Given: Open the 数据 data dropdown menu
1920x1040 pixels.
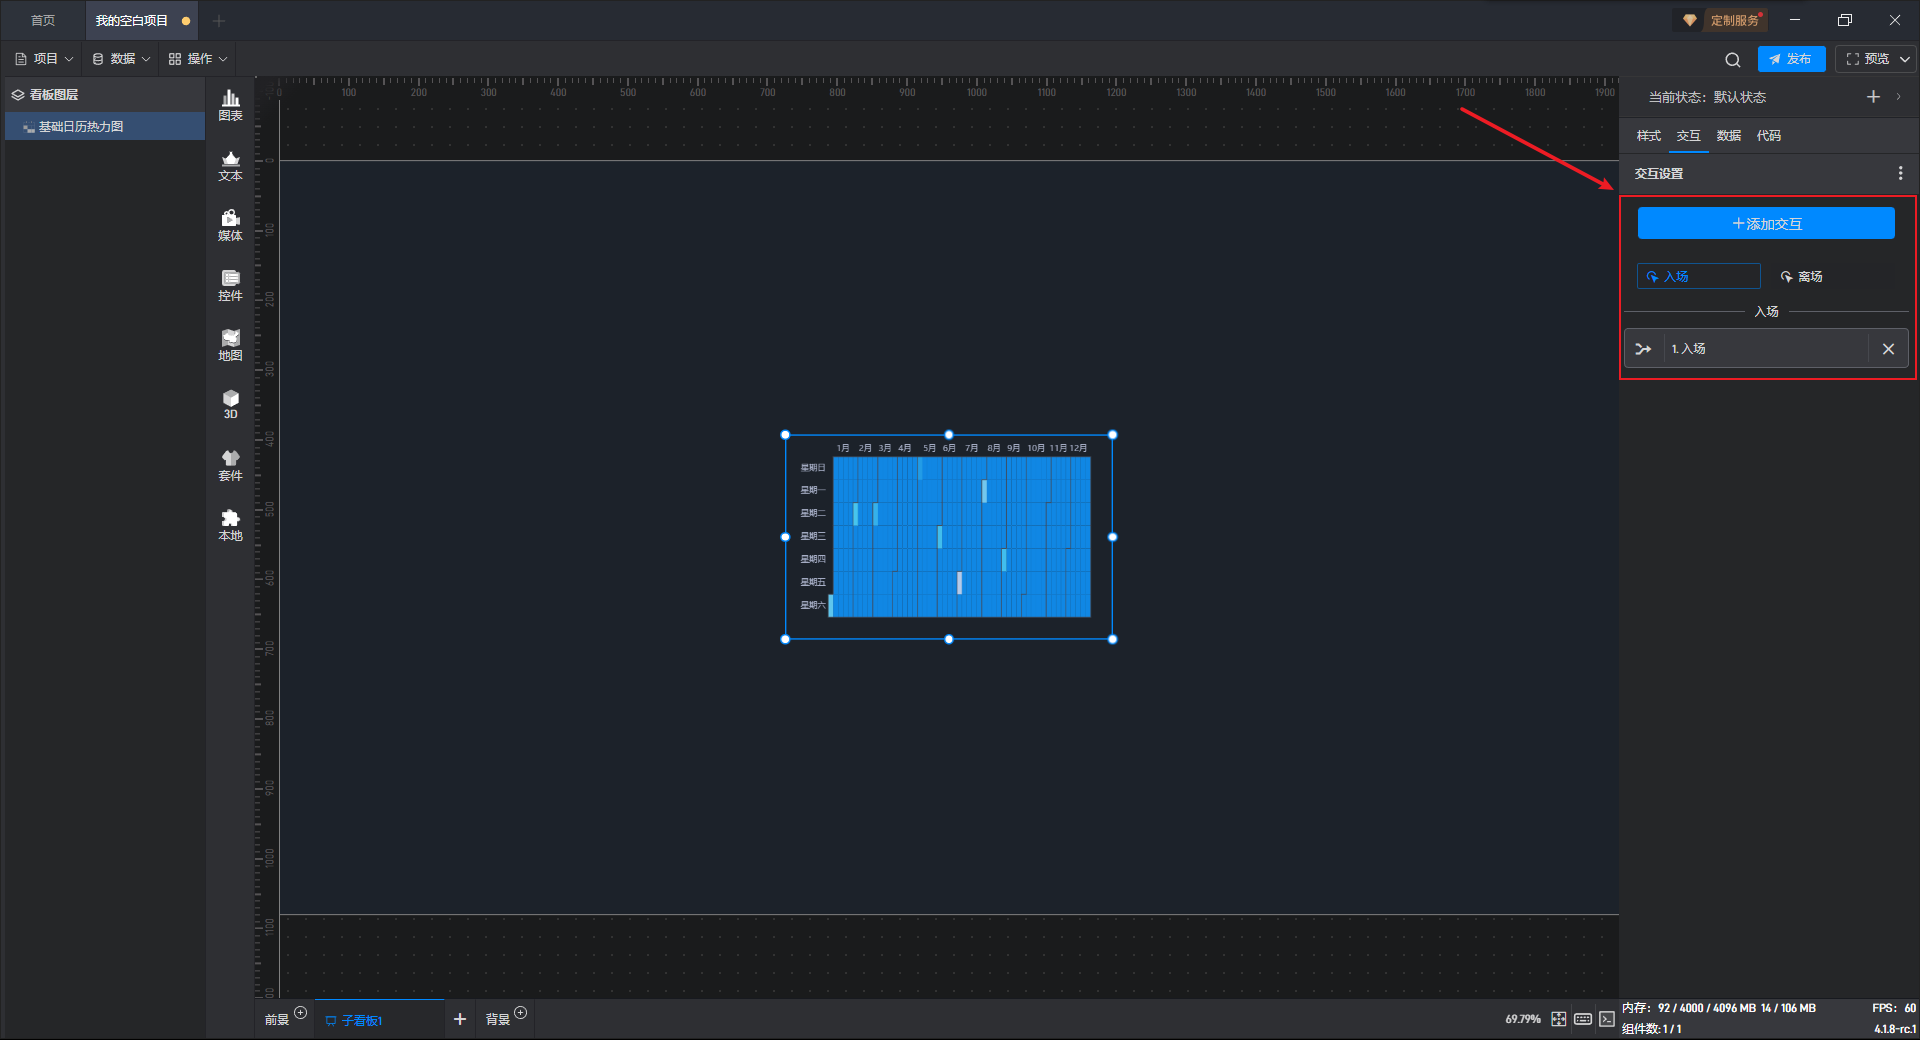Looking at the screenshot, I should click(x=121, y=59).
